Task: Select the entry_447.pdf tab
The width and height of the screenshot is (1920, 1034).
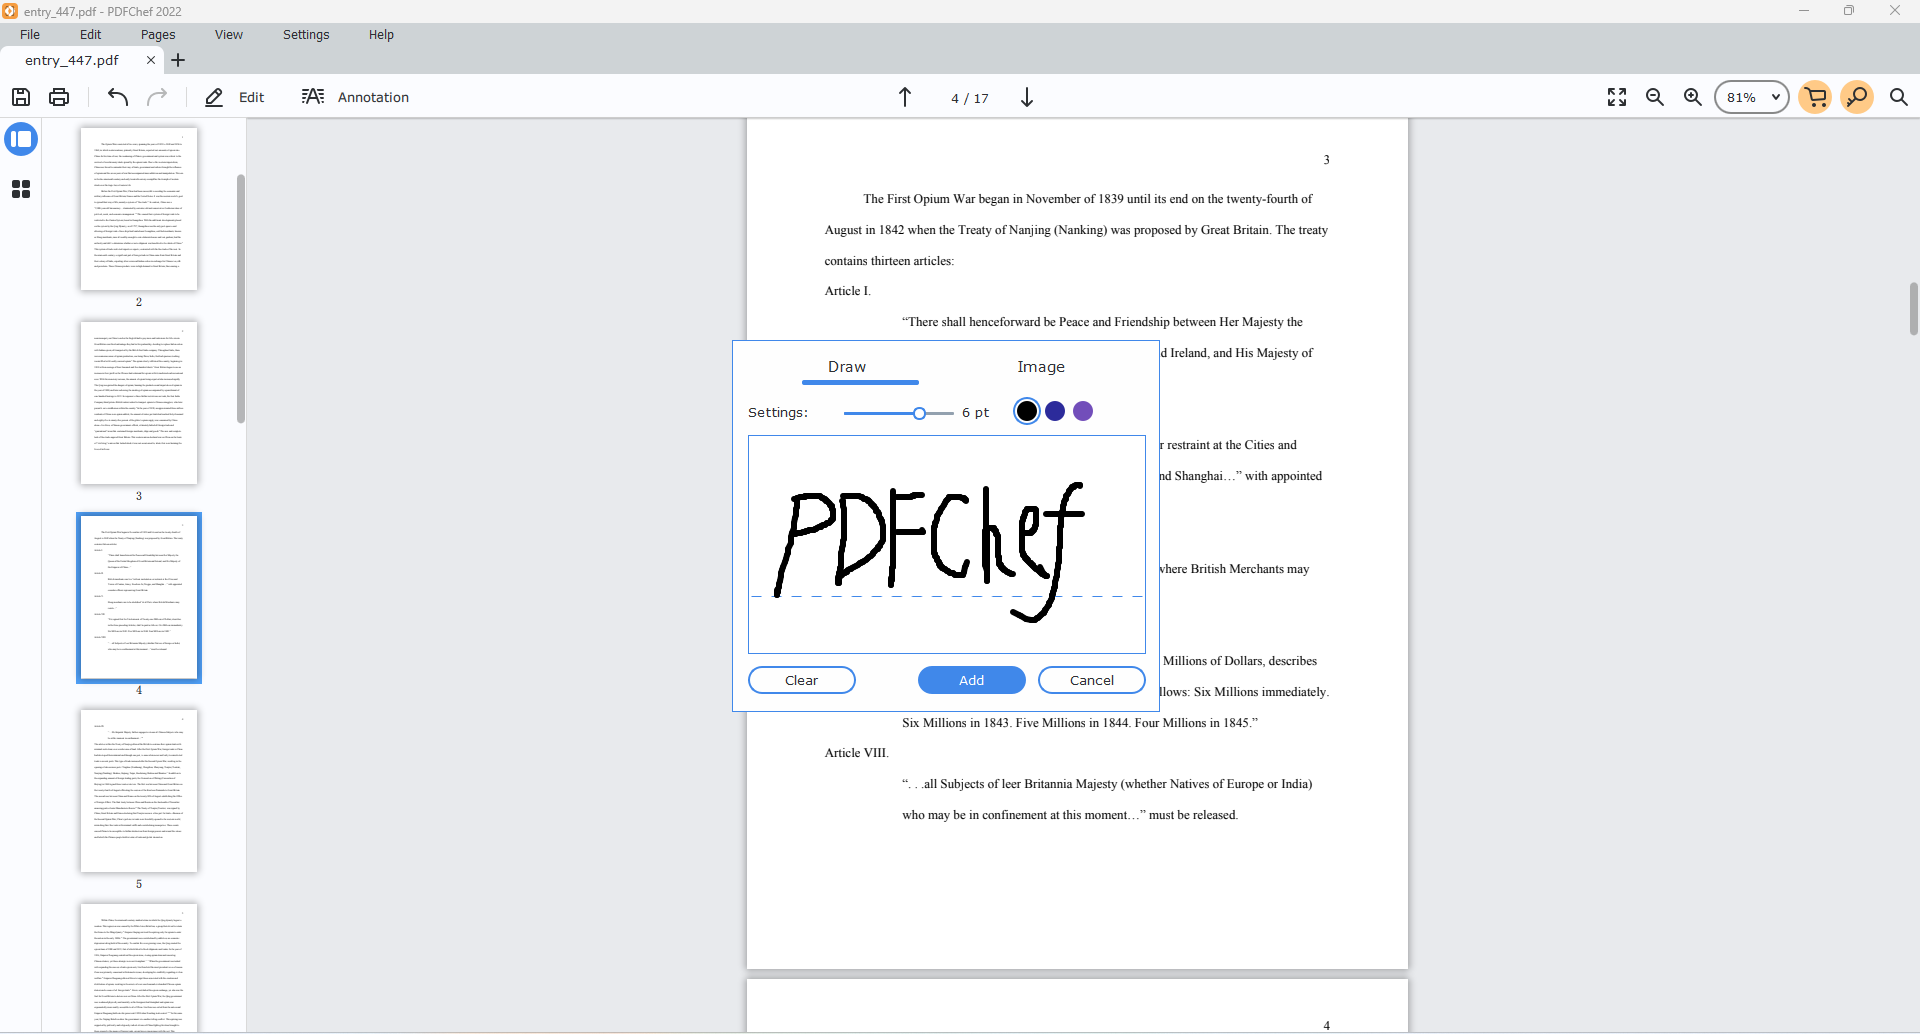Action: 72,60
